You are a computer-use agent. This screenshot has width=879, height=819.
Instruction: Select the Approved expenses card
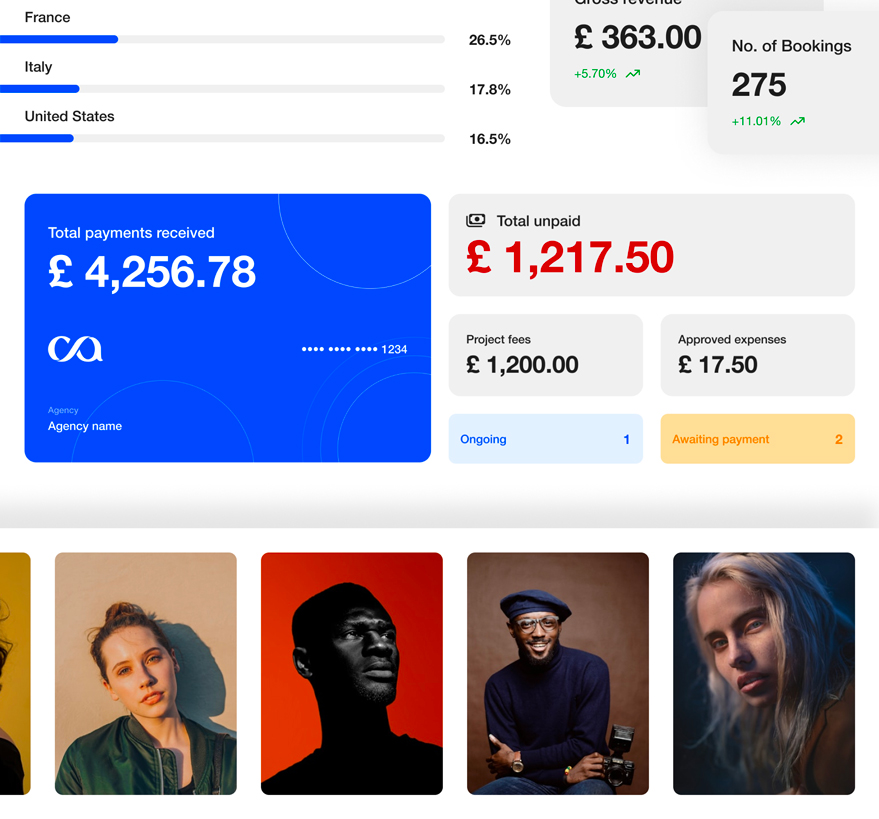point(757,355)
